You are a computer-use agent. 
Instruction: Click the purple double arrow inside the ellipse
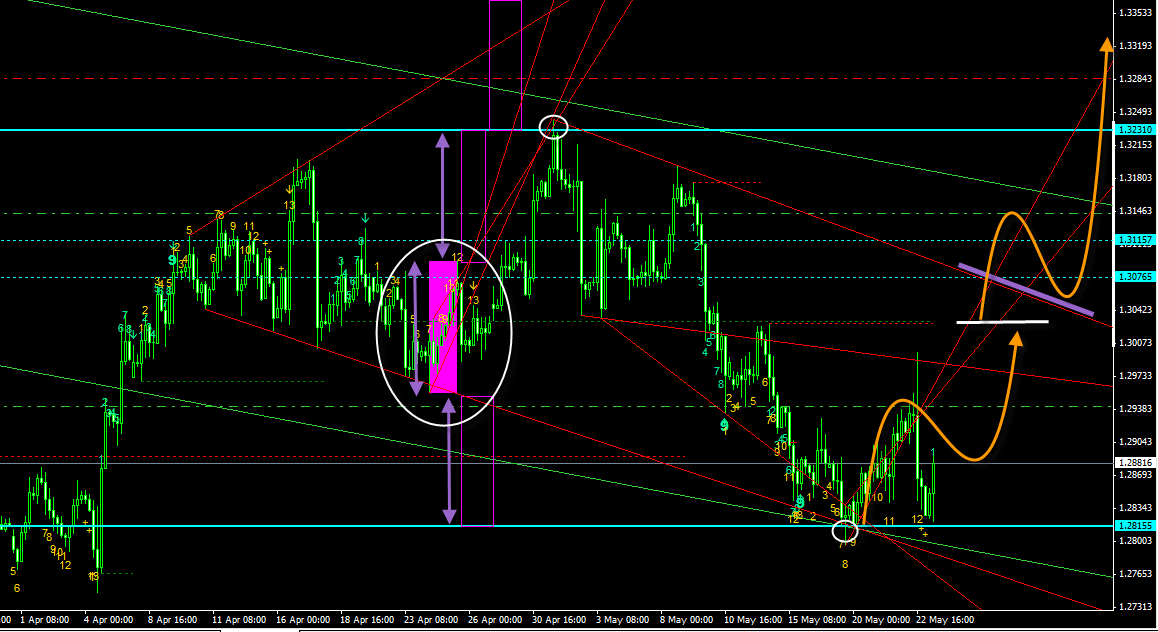pos(414,328)
